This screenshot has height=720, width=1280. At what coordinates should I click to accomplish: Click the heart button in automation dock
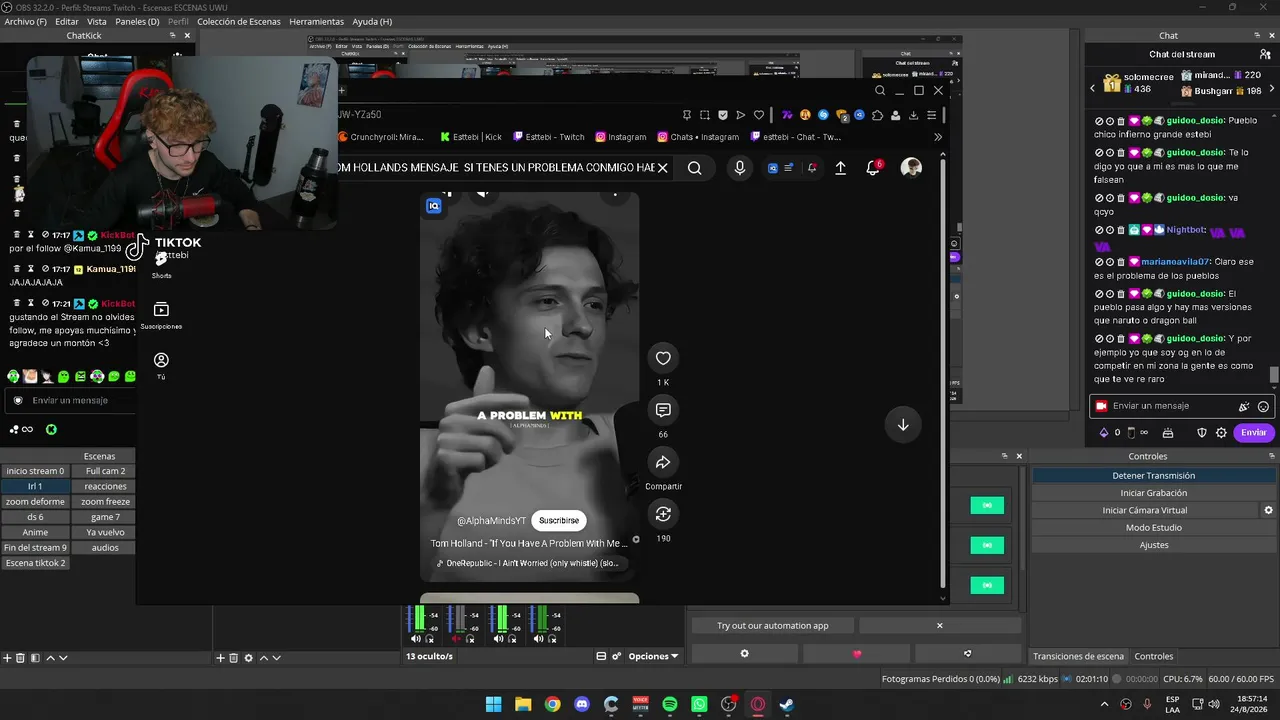point(856,654)
